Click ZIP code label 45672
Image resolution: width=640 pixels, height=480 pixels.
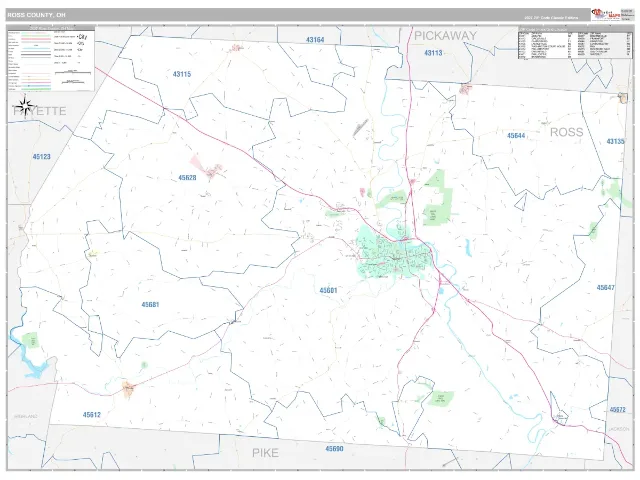tap(617, 409)
